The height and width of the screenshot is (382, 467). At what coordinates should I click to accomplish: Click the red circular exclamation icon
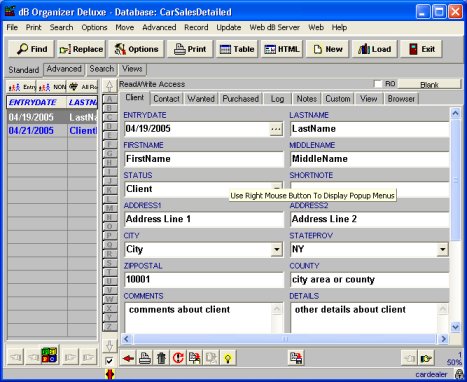[178, 359]
